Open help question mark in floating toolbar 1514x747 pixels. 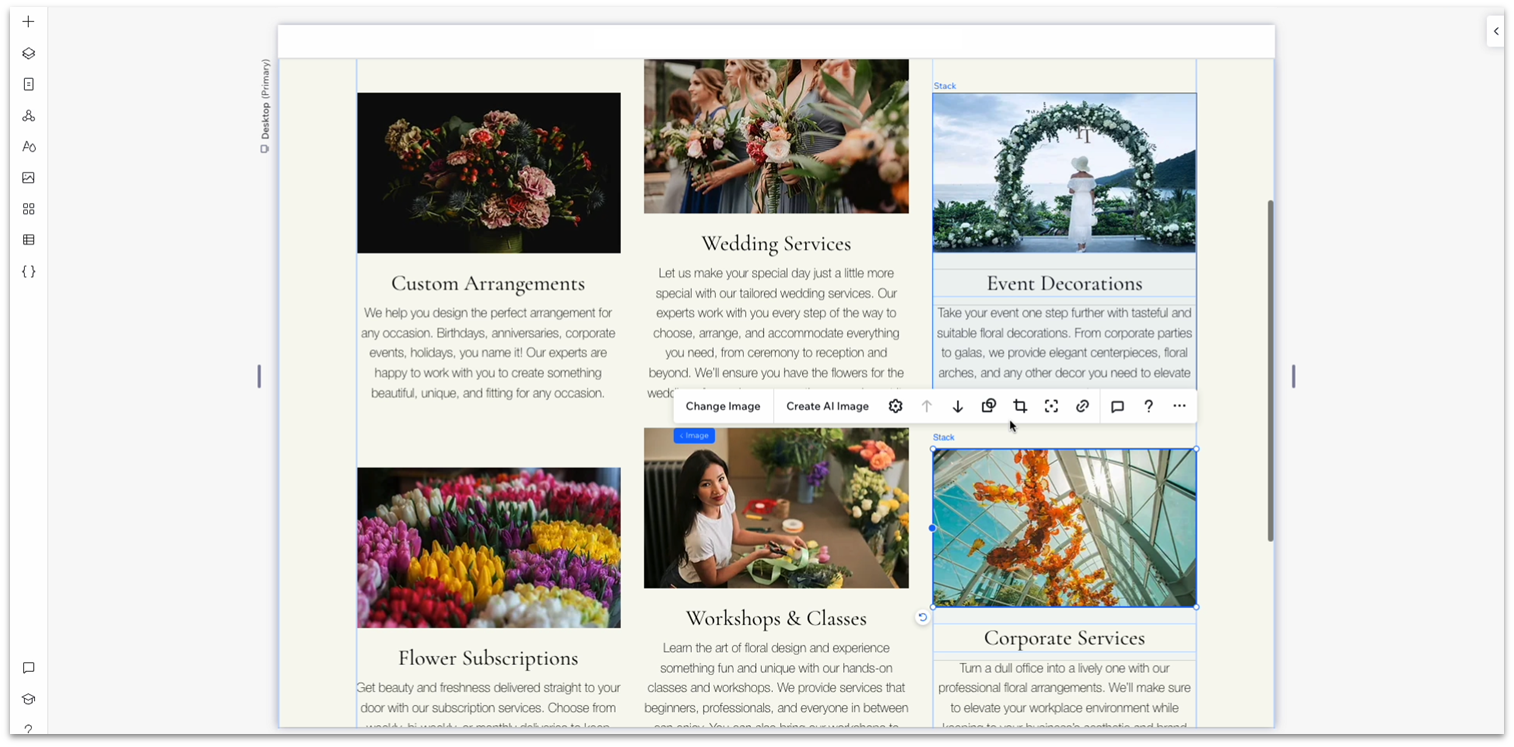[x=1148, y=406]
